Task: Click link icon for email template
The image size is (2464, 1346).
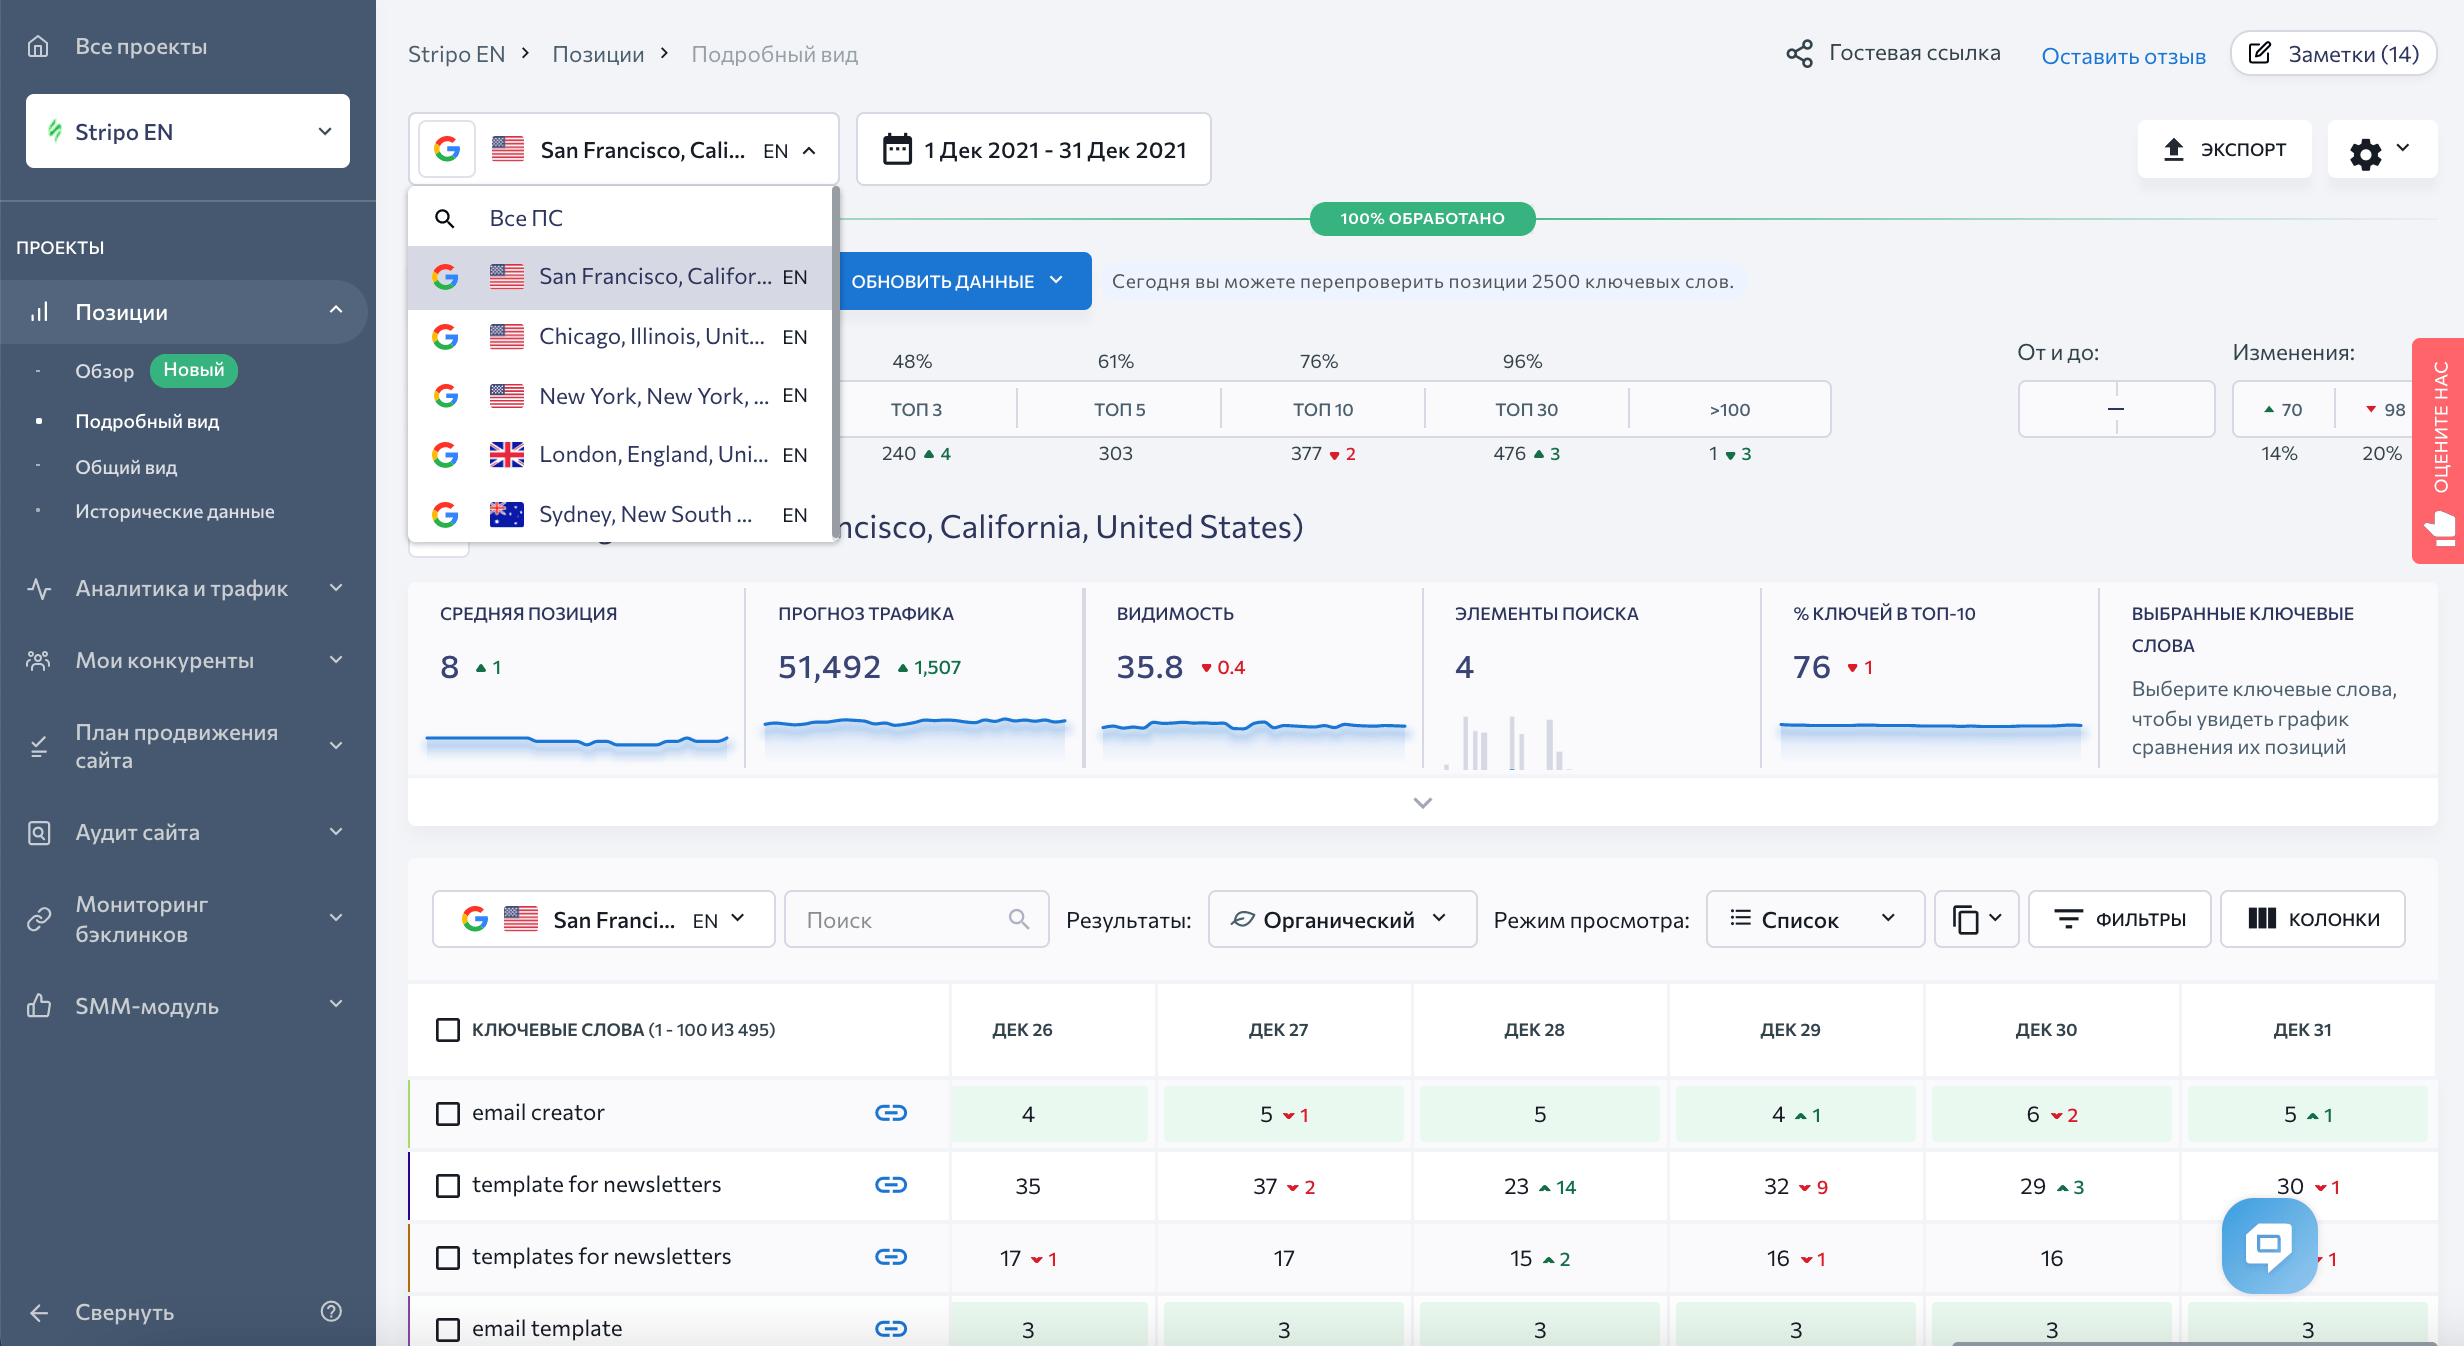Action: (x=890, y=1329)
